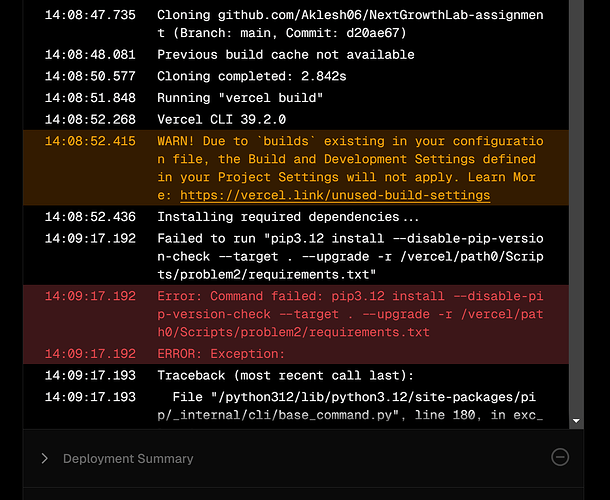Image resolution: width=610 pixels, height=500 pixels.
Task: Click the 14:09:17.192 error timestamp for Command failed
Action: click(90, 296)
